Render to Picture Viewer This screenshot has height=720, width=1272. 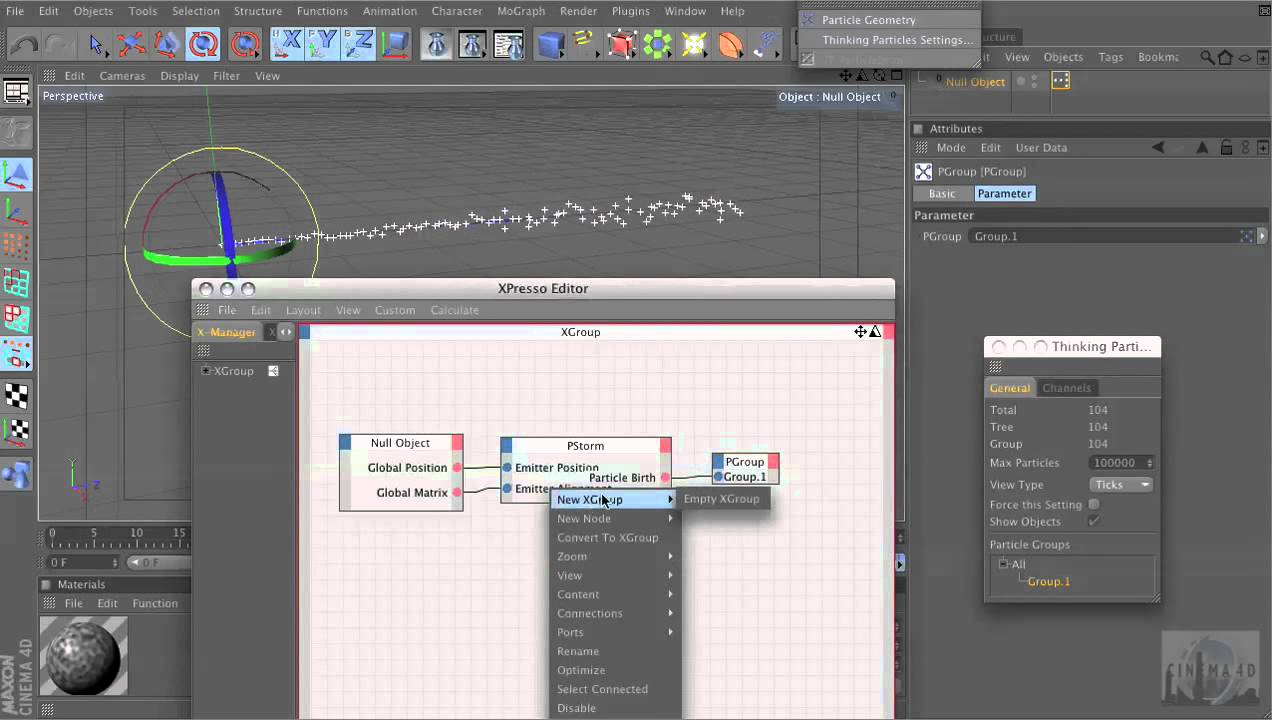point(473,44)
